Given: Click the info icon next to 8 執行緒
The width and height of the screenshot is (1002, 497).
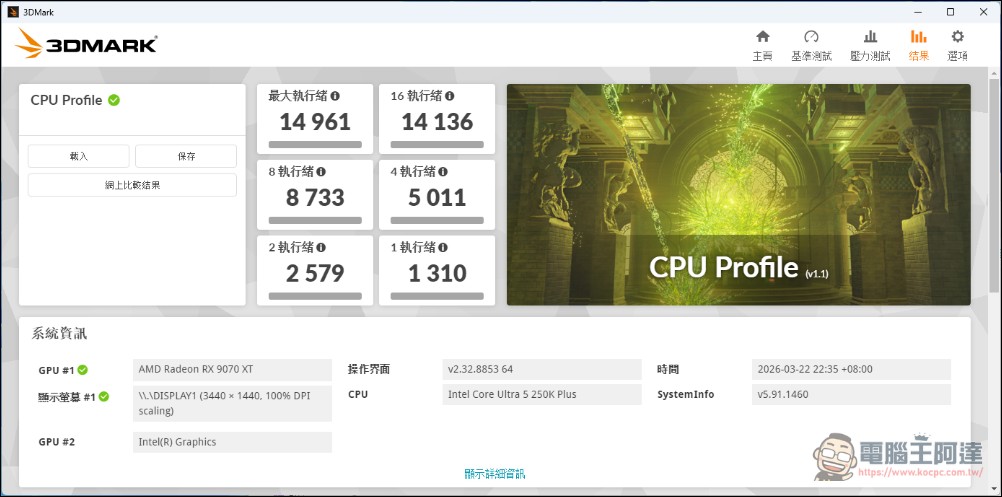Looking at the screenshot, I should 321,172.
